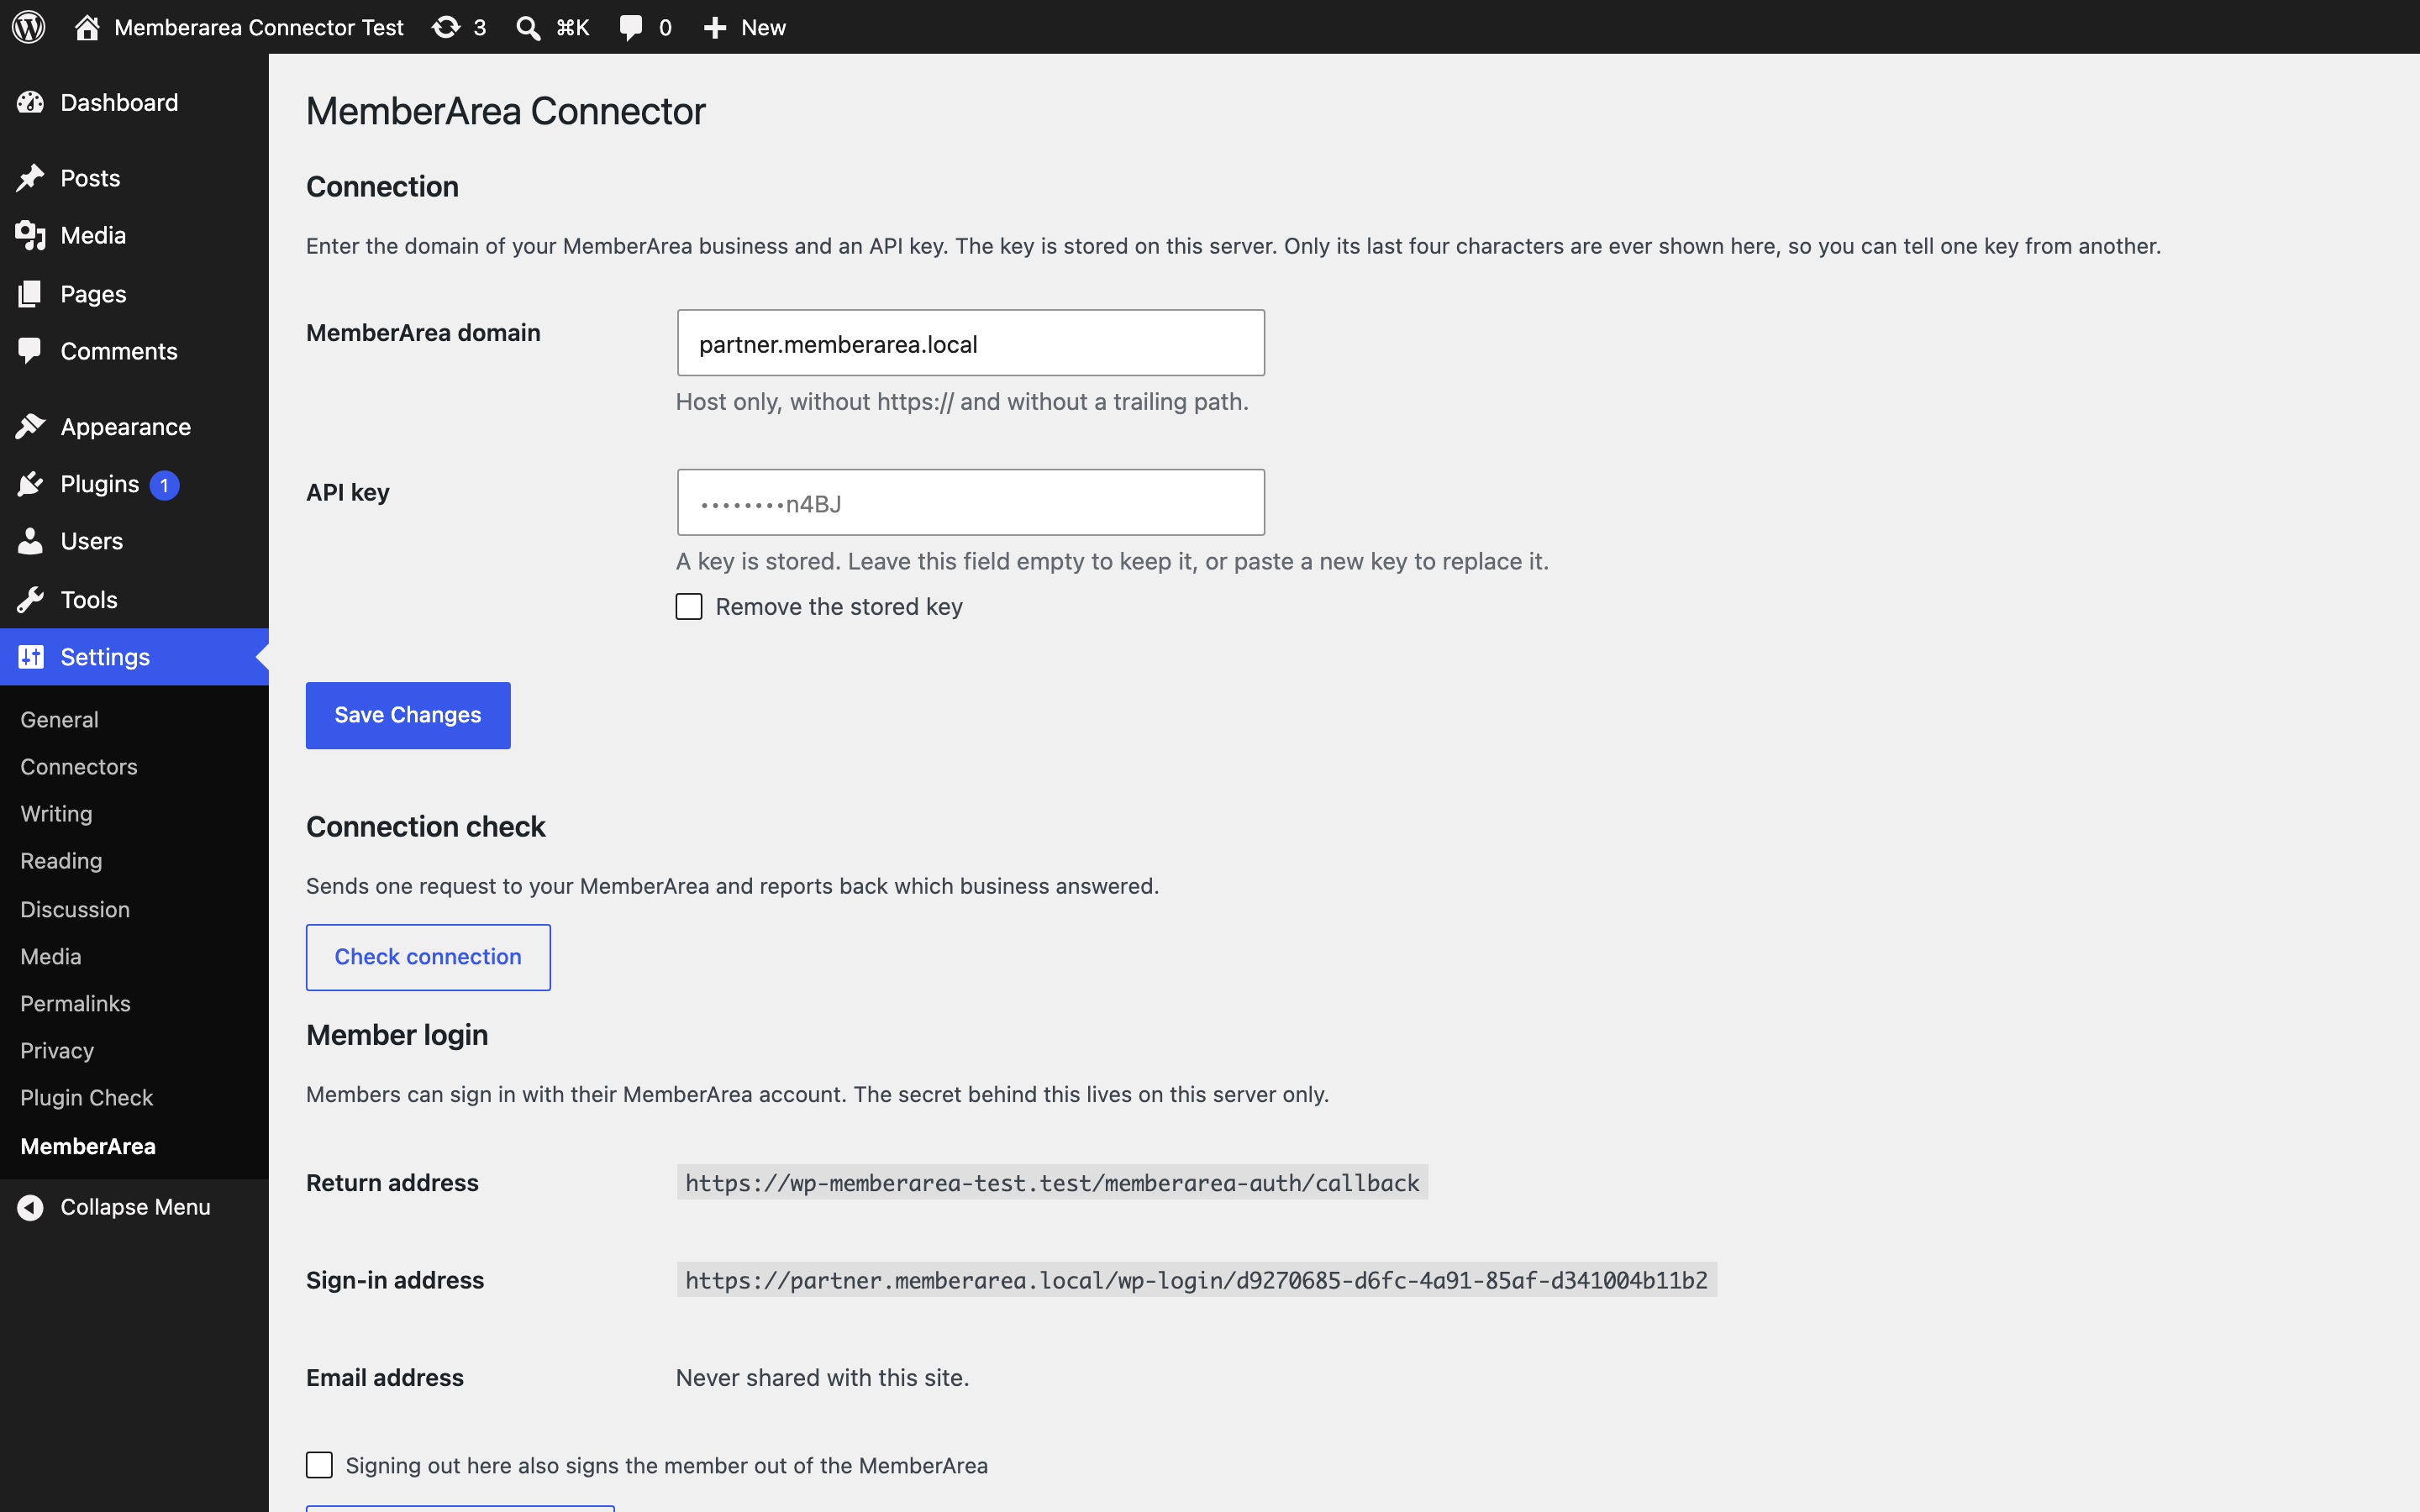Click the 'A key is stored' hint text
The width and height of the screenshot is (2420, 1512).
click(x=1112, y=561)
